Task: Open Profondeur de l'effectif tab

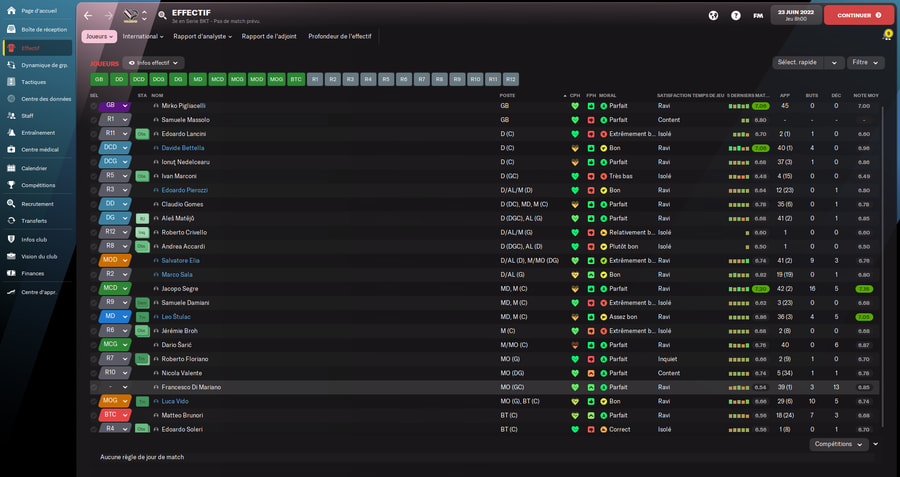Action: pos(340,36)
